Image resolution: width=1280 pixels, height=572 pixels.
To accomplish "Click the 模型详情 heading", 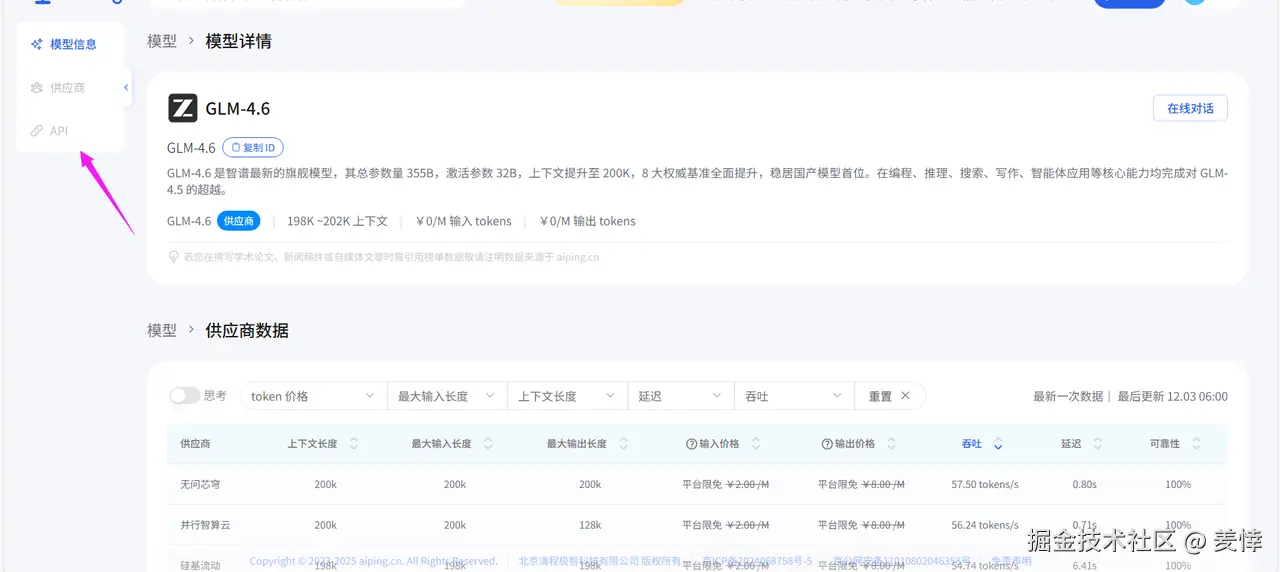I will click(x=238, y=41).
